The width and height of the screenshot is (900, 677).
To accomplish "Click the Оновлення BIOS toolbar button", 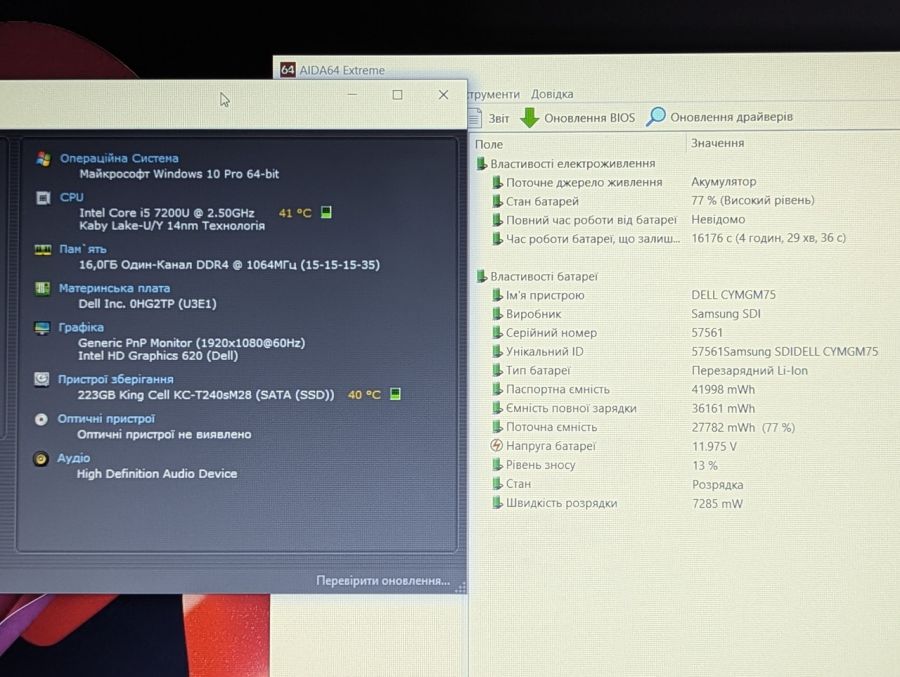I will (577, 118).
